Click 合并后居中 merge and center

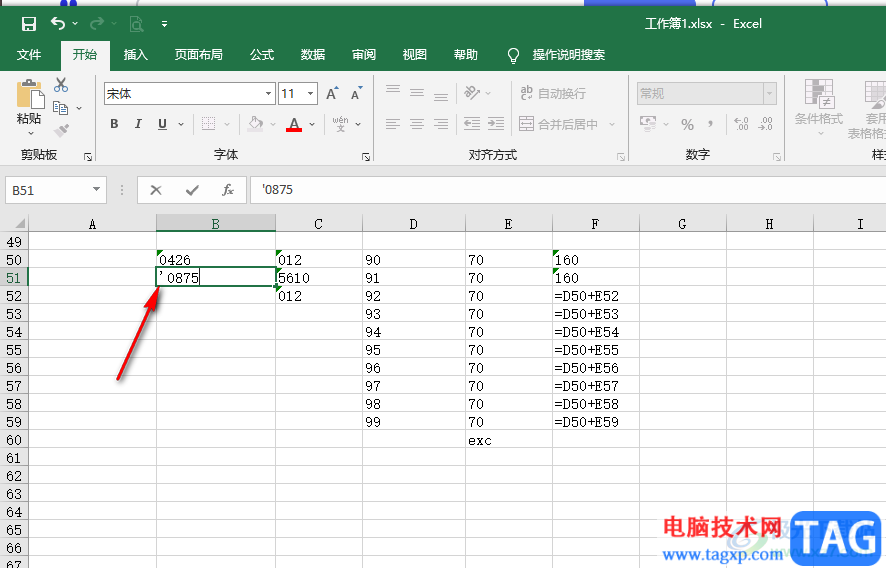coord(558,124)
